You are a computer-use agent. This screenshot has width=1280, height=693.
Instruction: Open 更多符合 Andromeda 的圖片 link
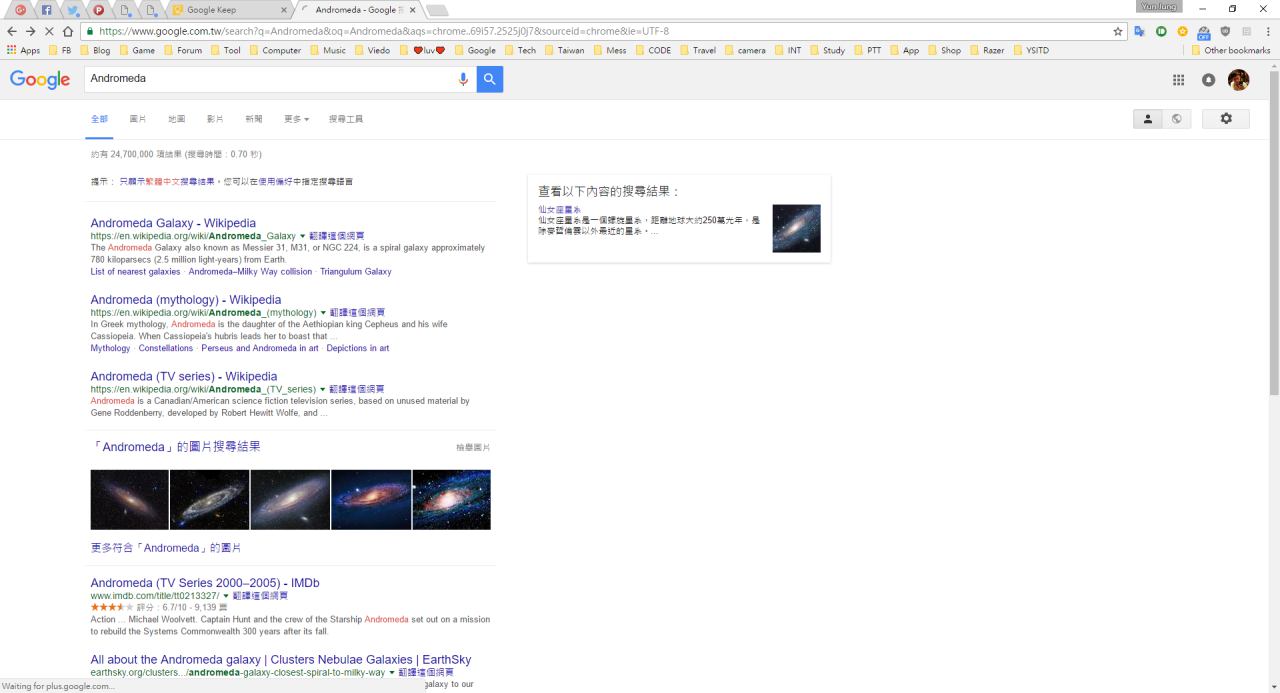[x=166, y=548]
